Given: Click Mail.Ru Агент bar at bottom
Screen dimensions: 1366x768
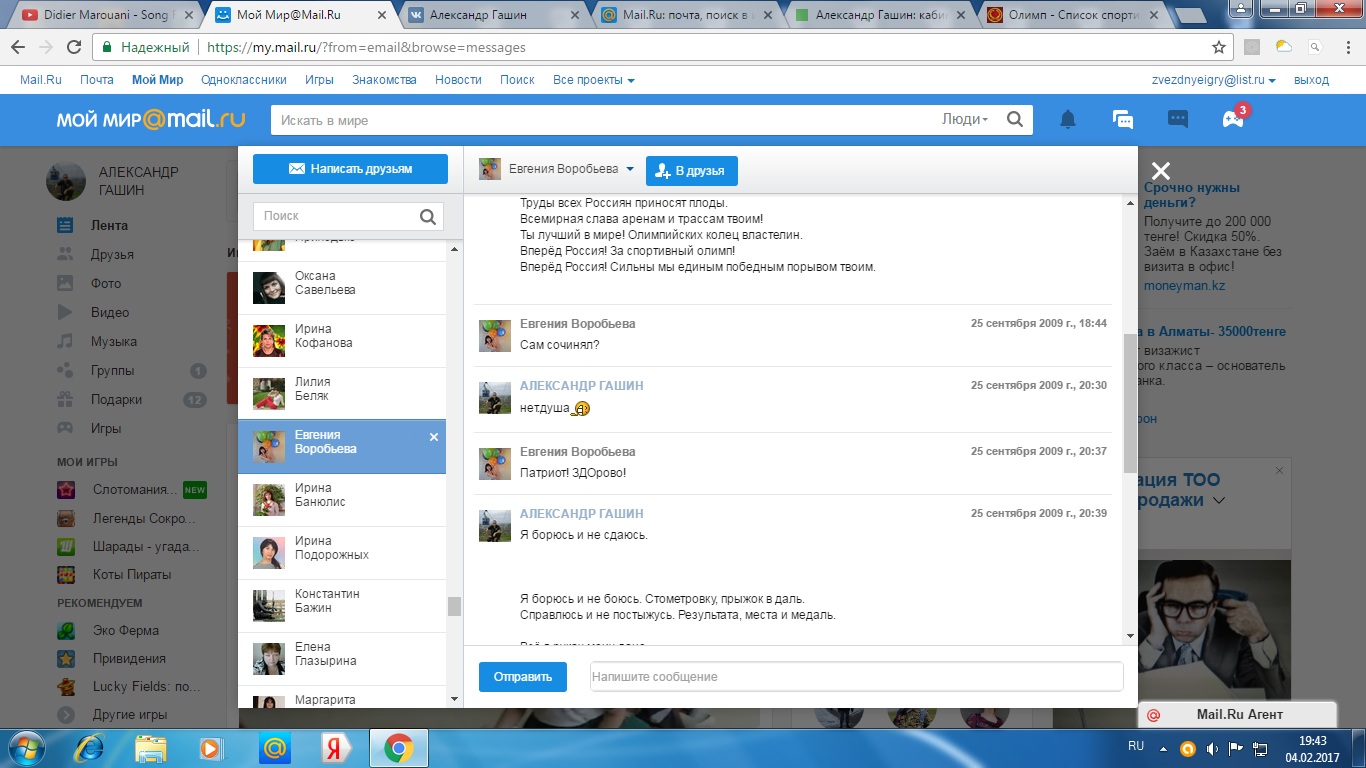Looking at the screenshot, I should [x=1238, y=714].
